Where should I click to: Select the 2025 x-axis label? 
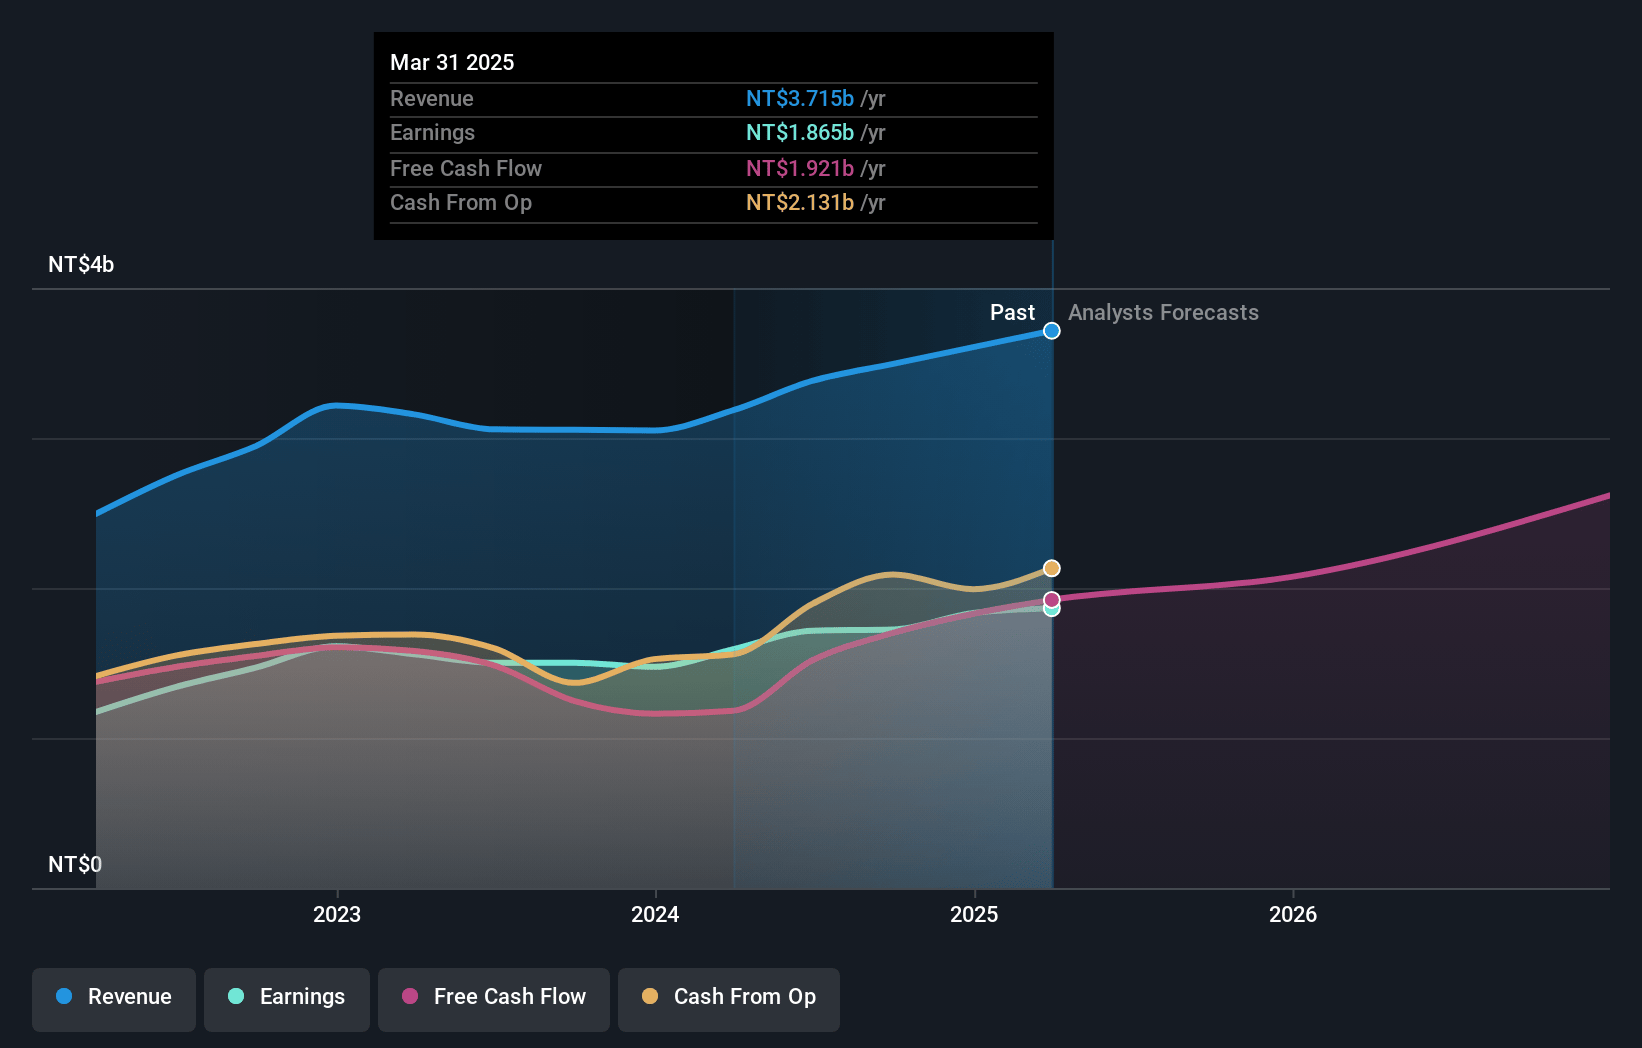(974, 914)
